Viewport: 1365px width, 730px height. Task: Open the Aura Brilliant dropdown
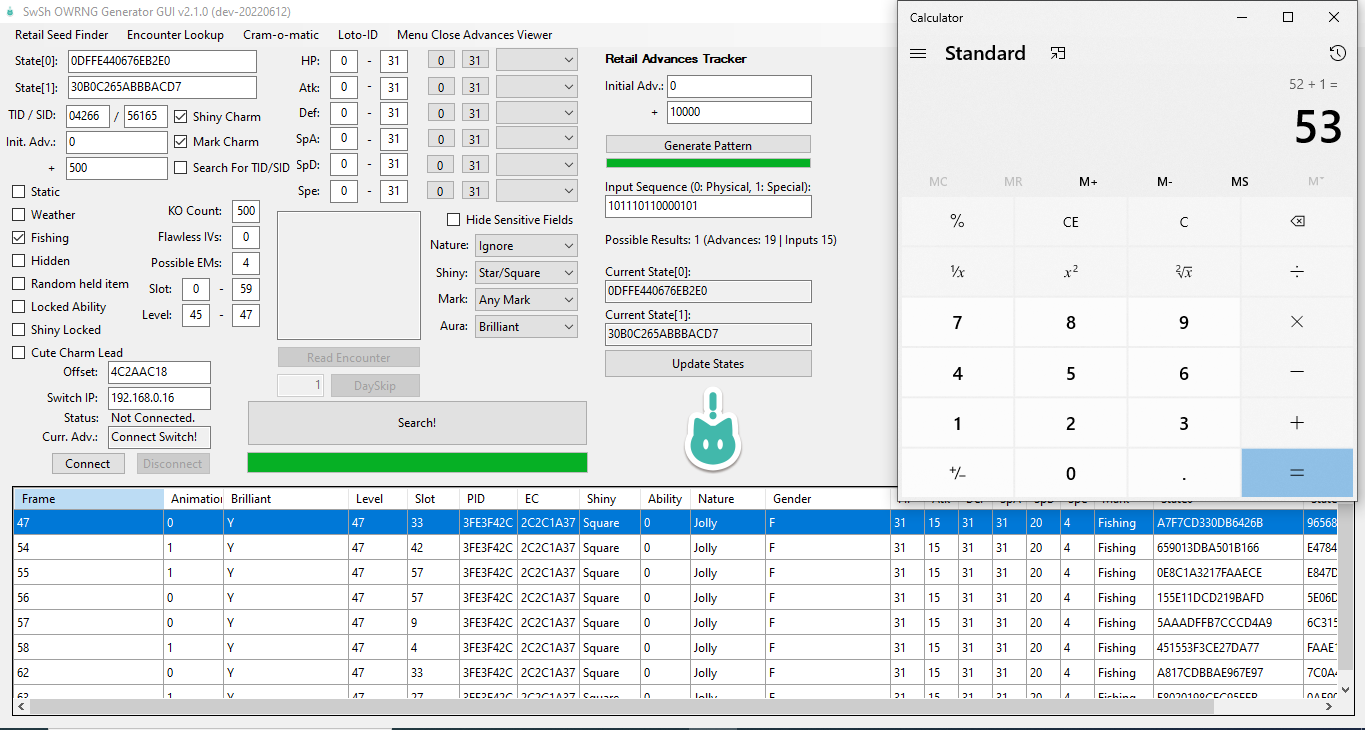[525, 327]
